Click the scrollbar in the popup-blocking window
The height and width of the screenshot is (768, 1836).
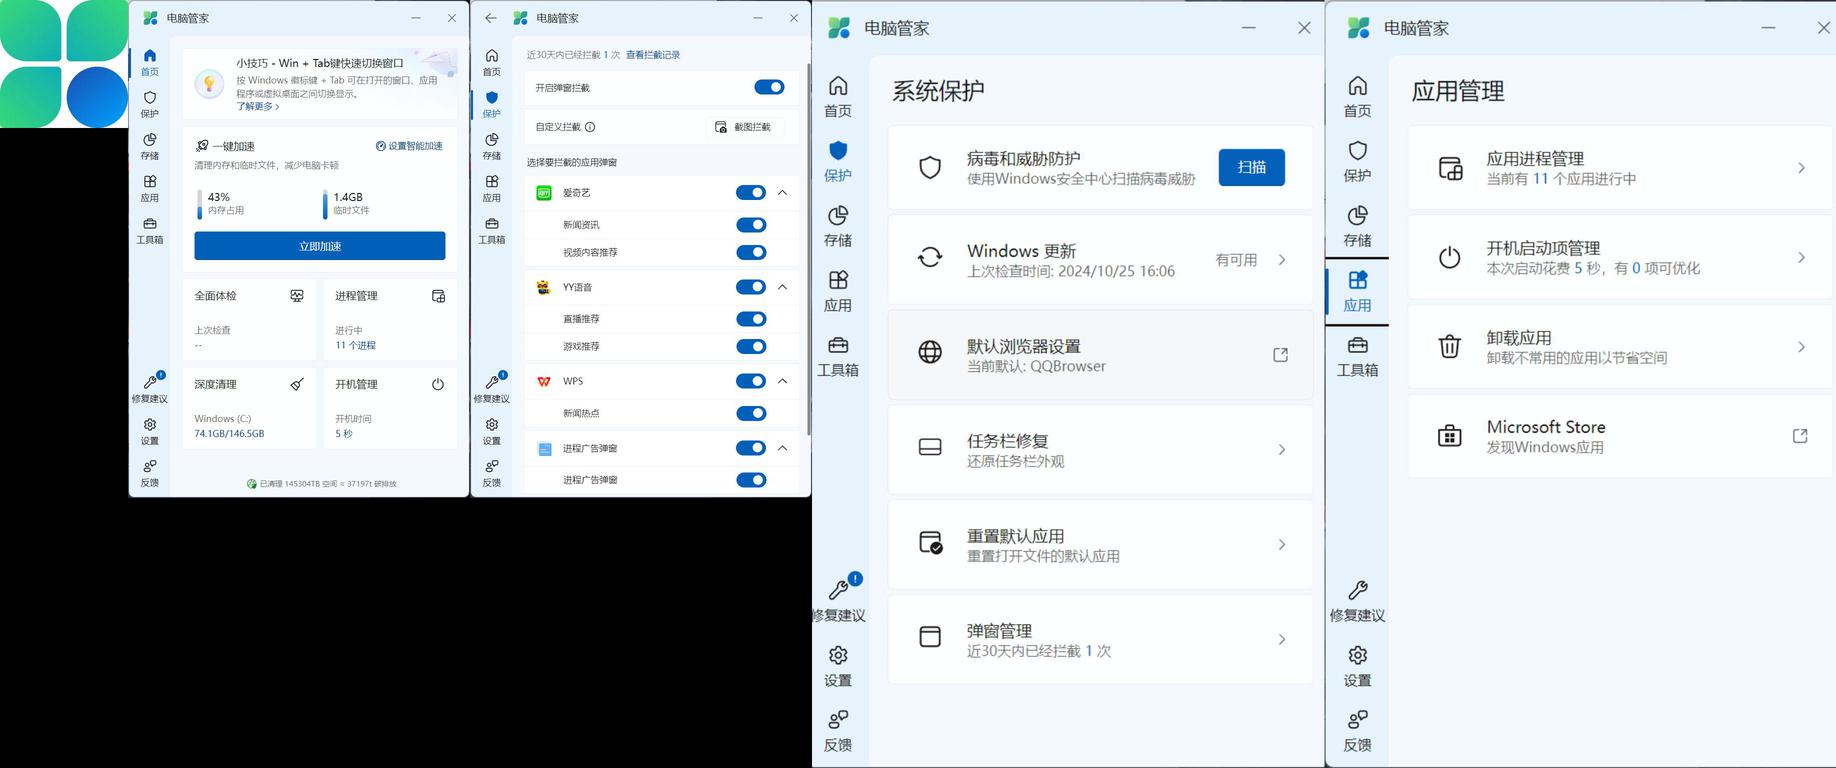pos(807,250)
